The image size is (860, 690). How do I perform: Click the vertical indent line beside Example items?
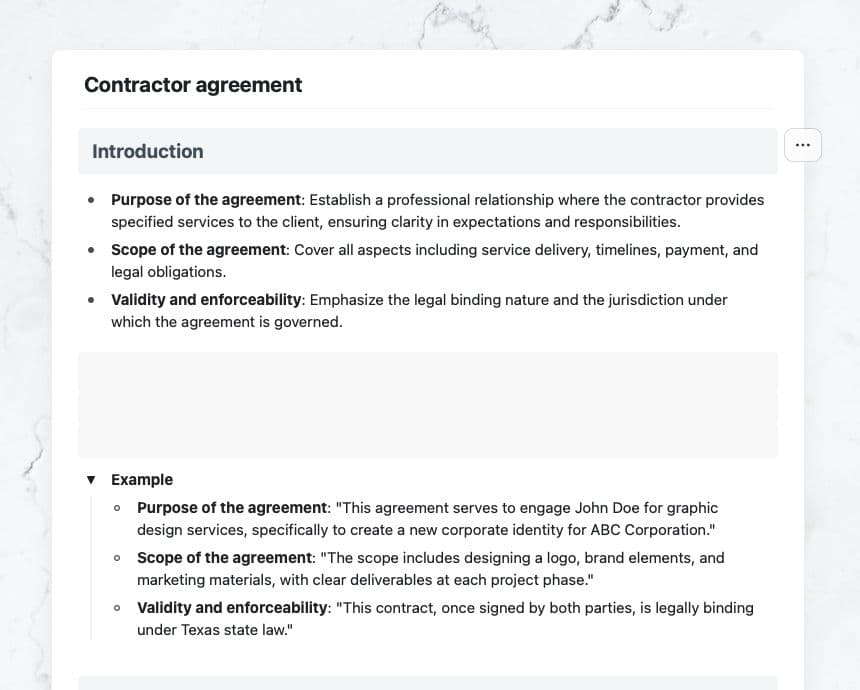click(x=91, y=568)
